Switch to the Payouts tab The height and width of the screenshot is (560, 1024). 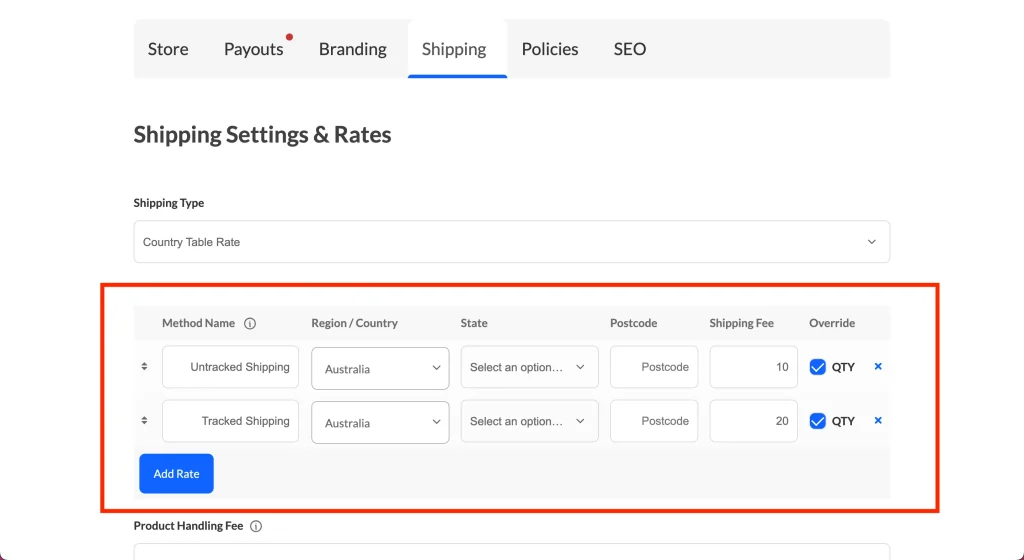[x=253, y=49]
